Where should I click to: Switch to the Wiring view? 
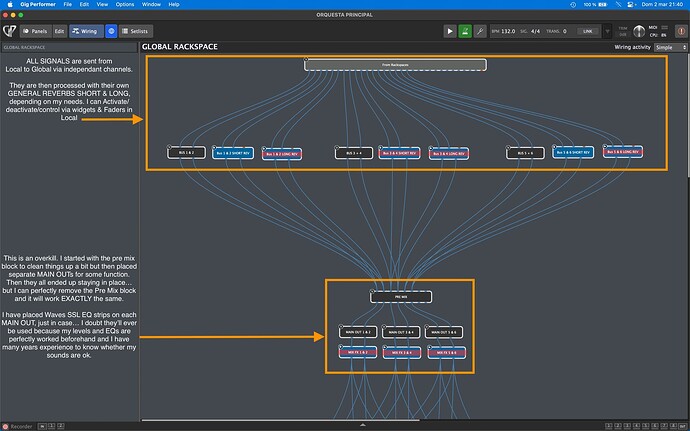[x=86, y=31]
